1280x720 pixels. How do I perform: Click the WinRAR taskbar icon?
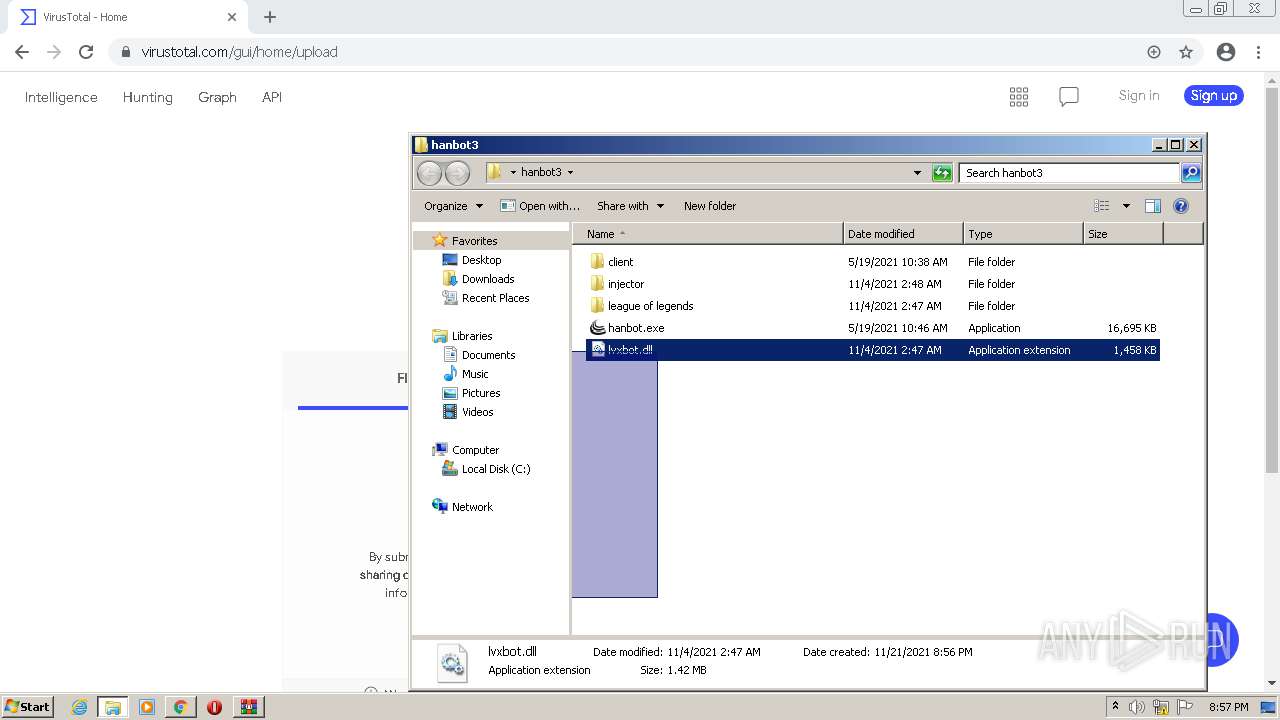point(248,707)
